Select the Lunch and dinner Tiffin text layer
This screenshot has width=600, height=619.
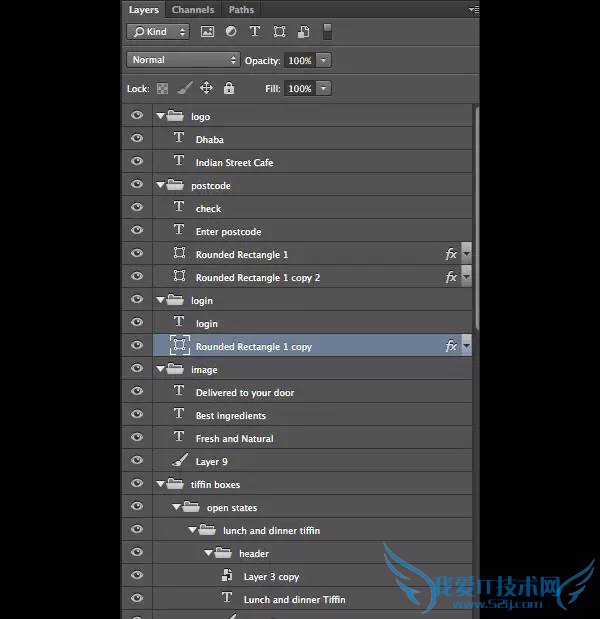[x=312, y=598]
